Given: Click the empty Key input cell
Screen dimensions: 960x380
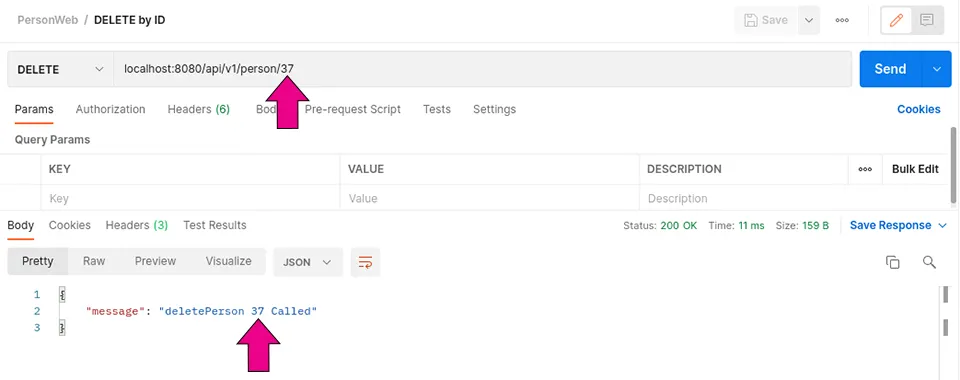Looking at the screenshot, I should pyautogui.click(x=190, y=198).
